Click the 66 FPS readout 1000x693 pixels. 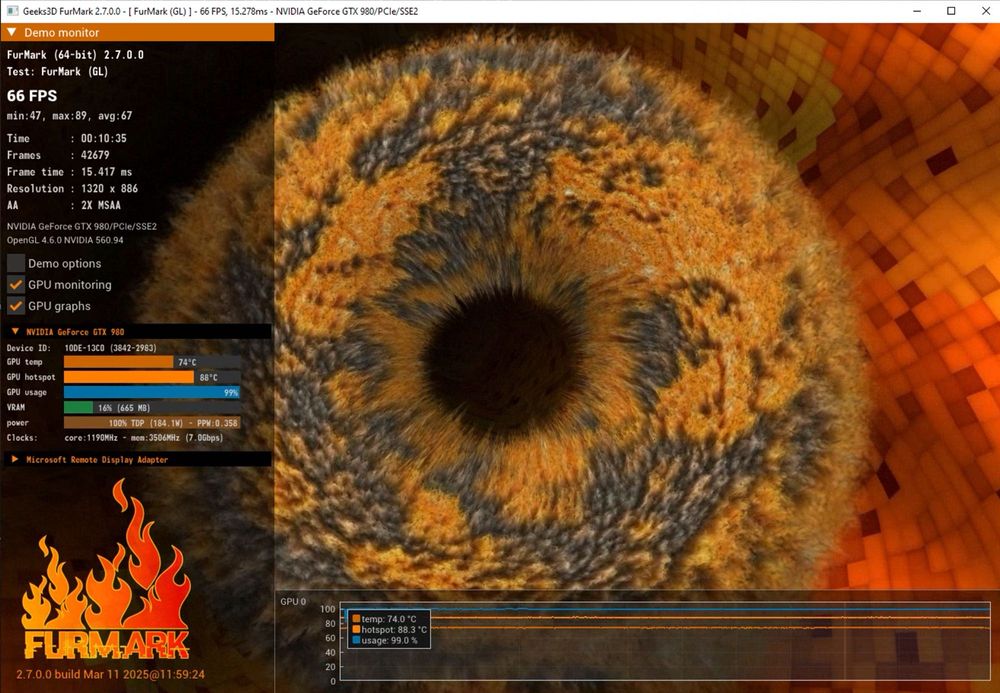[32, 96]
